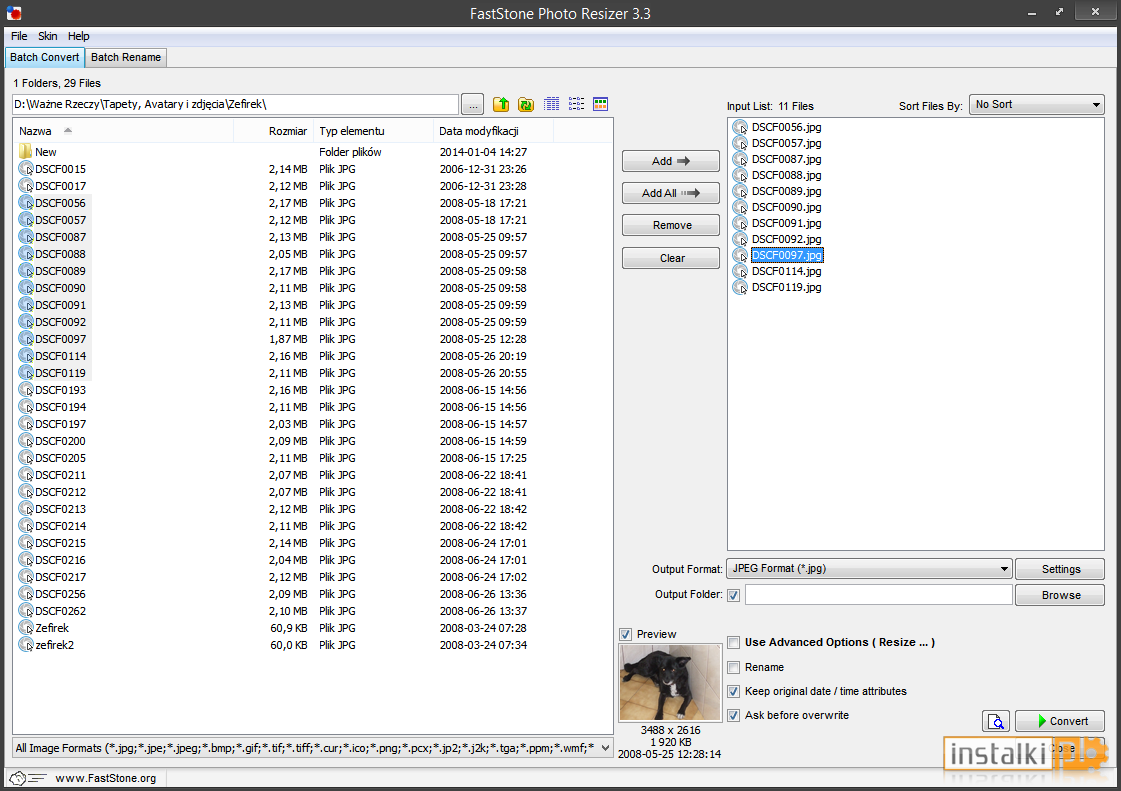Viewport: 1121px width, 791px height.
Task: Disable Keep original date / time attributes
Action: [x=734, y=692]
